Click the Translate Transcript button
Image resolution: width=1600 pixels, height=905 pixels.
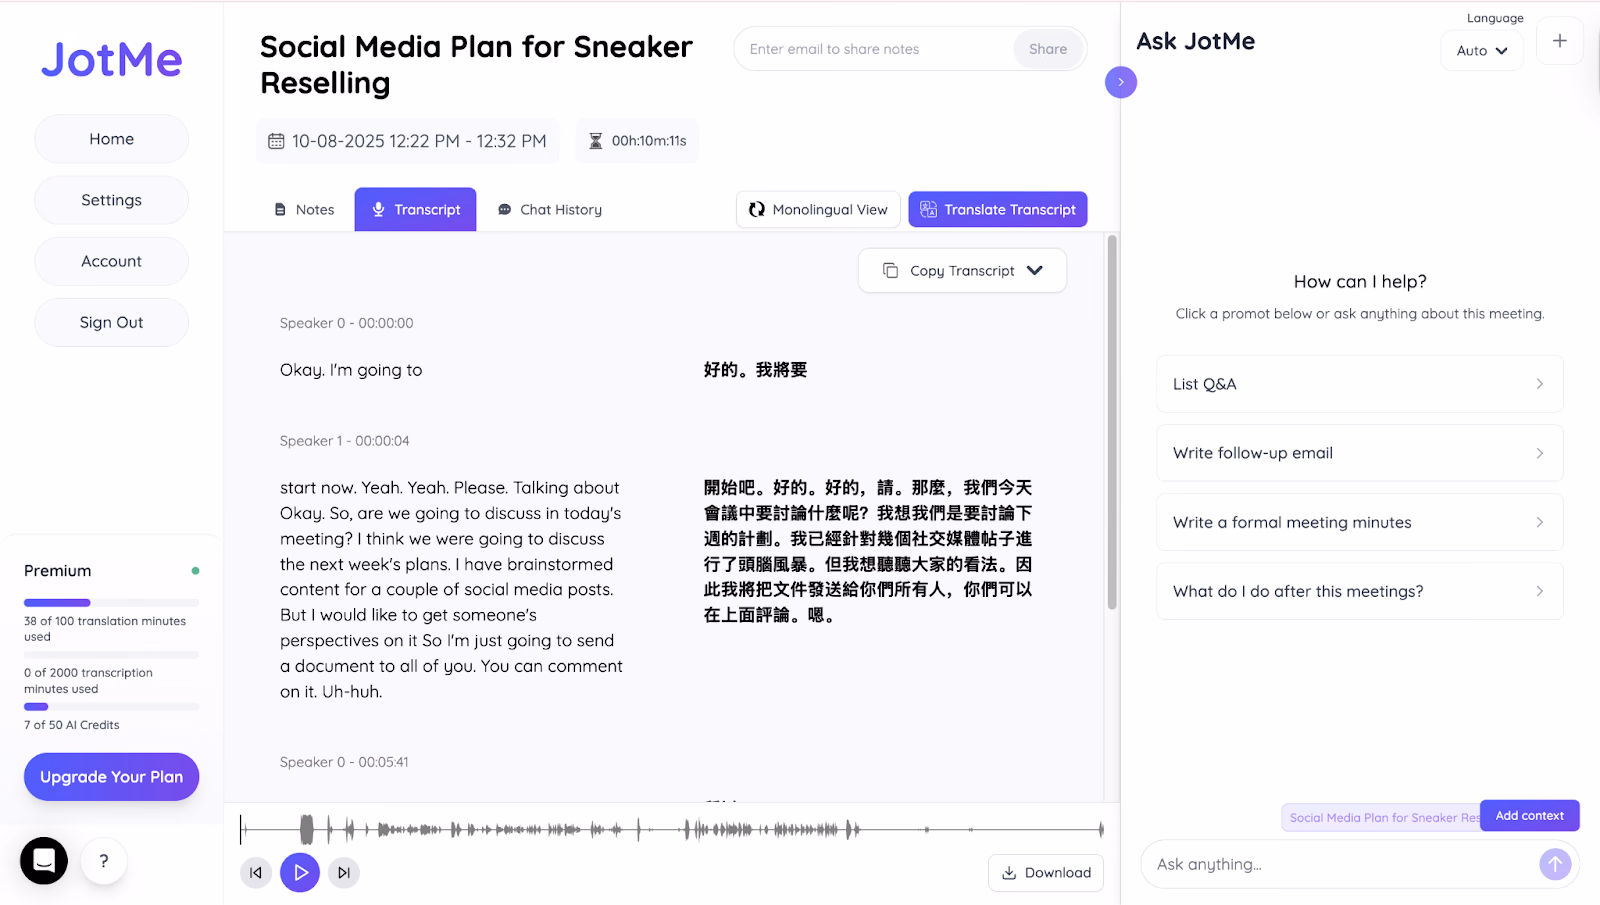pyautogui.click(x=998, y=209)
